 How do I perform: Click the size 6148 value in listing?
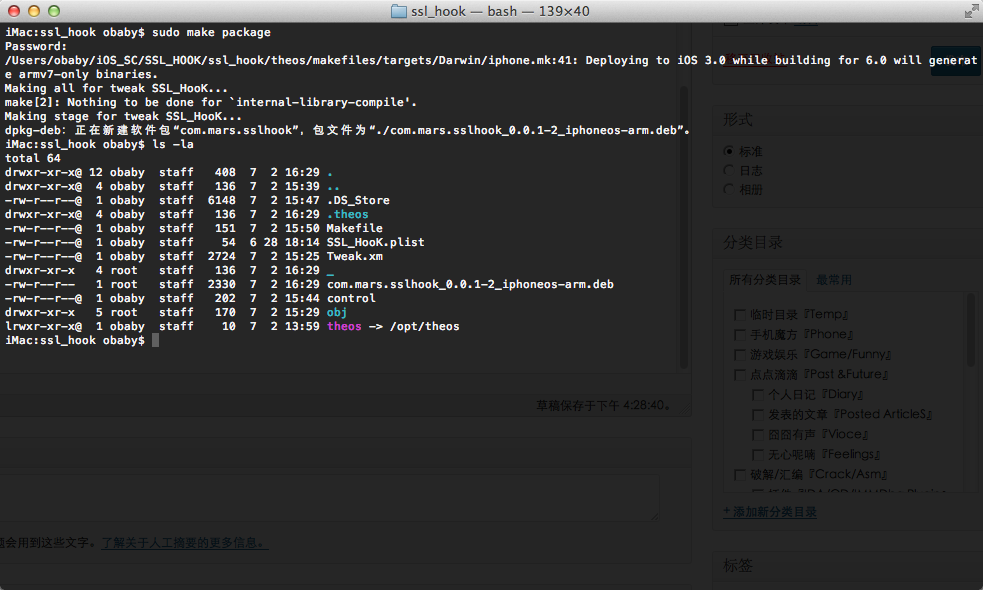(x=222, y=200)
